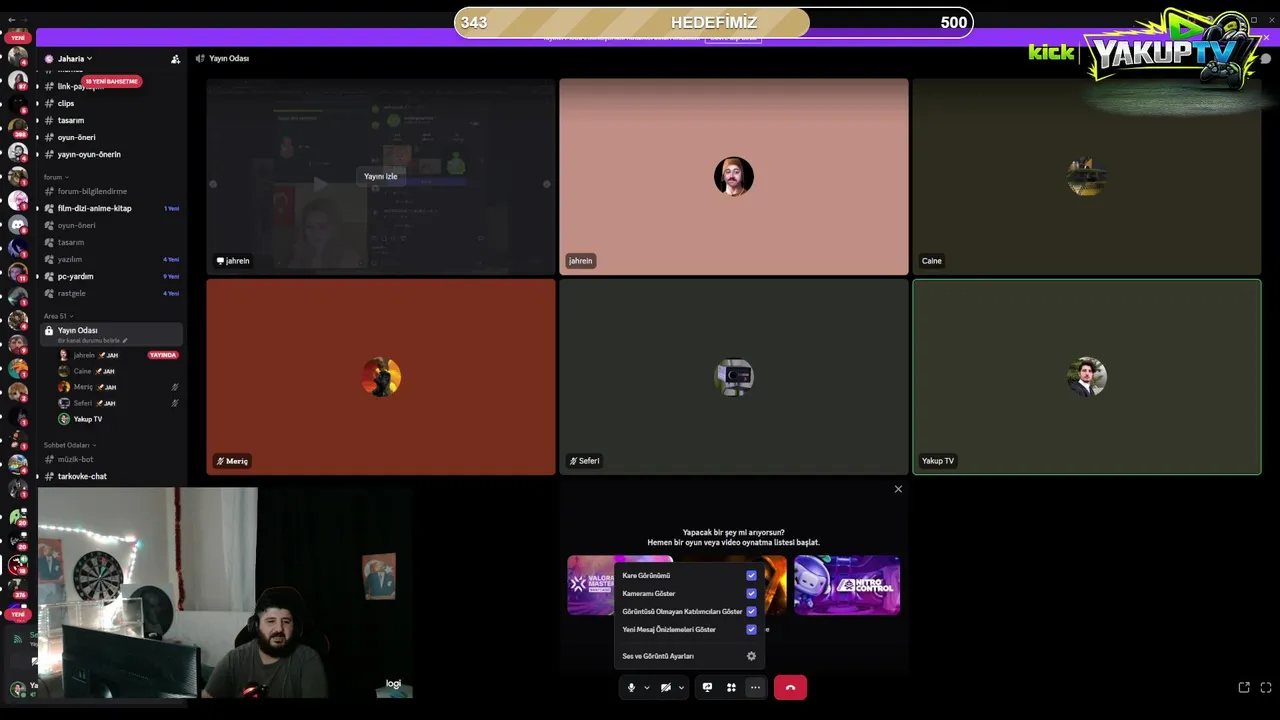
Task: Enter fullscreen for the call view
Action: tap(1266, 687)
